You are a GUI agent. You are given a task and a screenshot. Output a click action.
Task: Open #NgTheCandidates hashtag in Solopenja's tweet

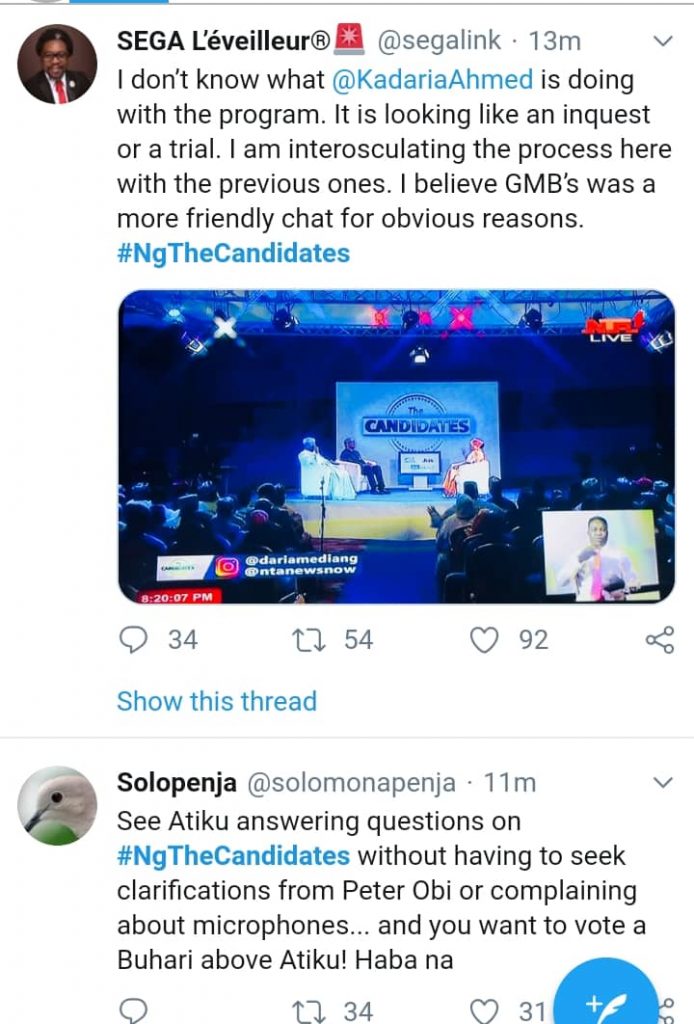[x=233, y=856]
